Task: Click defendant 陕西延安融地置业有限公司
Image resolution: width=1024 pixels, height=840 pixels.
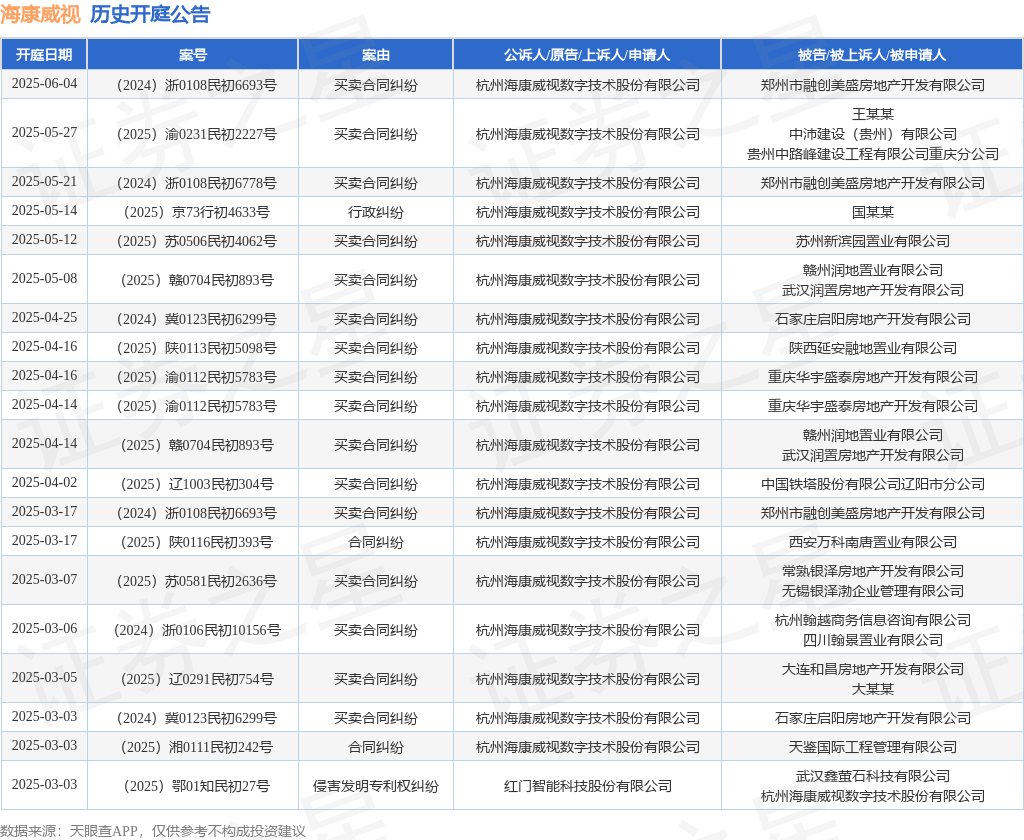Action: [x=872, y=348]
